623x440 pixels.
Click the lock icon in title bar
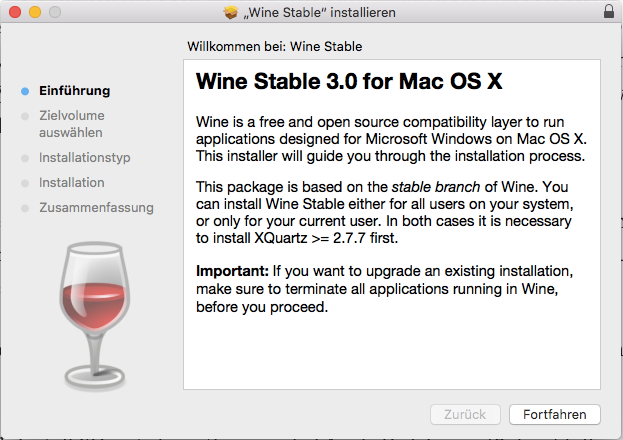coord(609,11)
